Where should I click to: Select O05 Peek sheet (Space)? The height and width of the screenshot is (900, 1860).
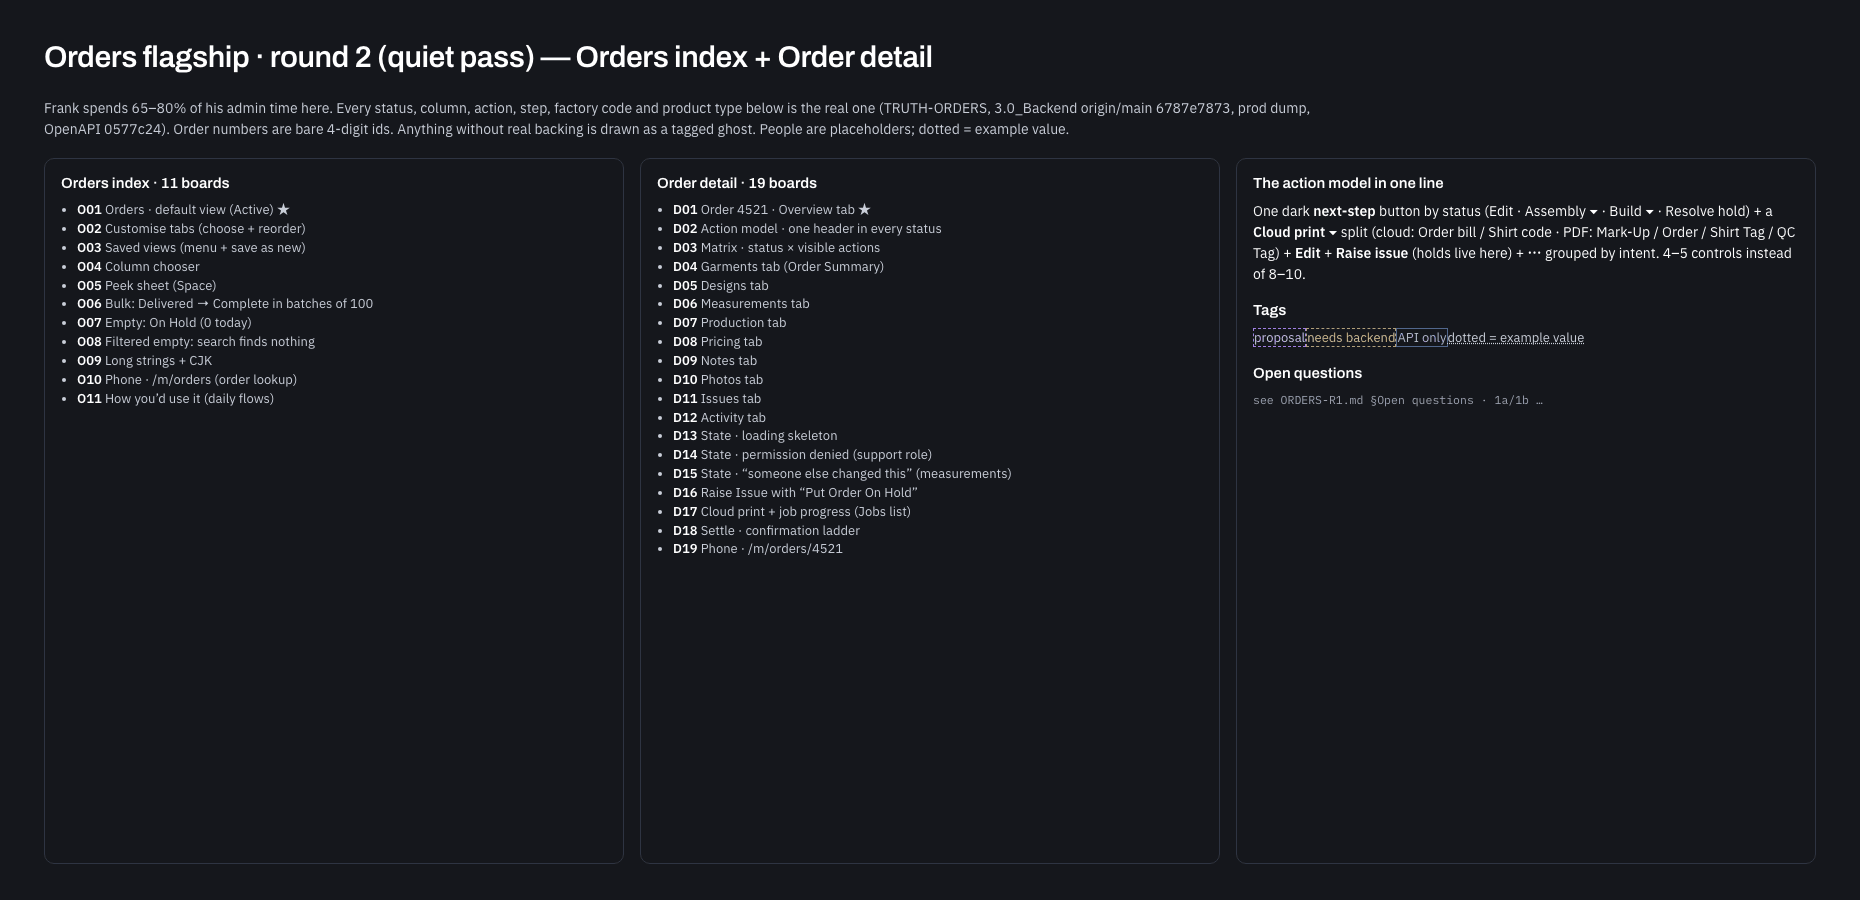click(x=146, y=286)
